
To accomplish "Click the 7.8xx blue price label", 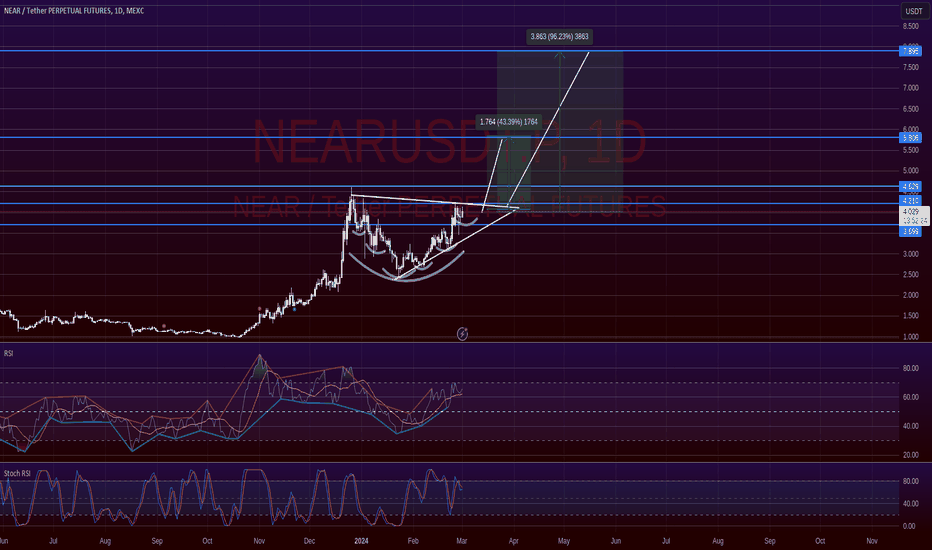I will [911, 51].
